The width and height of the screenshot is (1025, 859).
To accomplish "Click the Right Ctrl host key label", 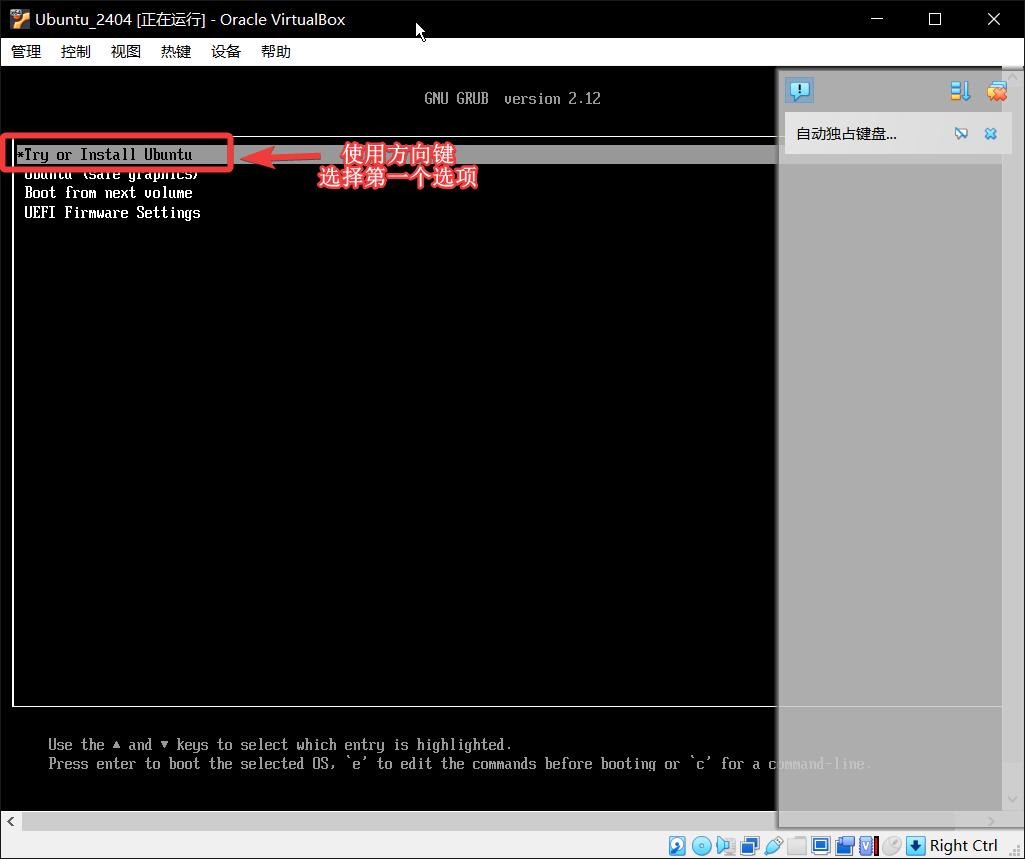I will click(964, 846).
